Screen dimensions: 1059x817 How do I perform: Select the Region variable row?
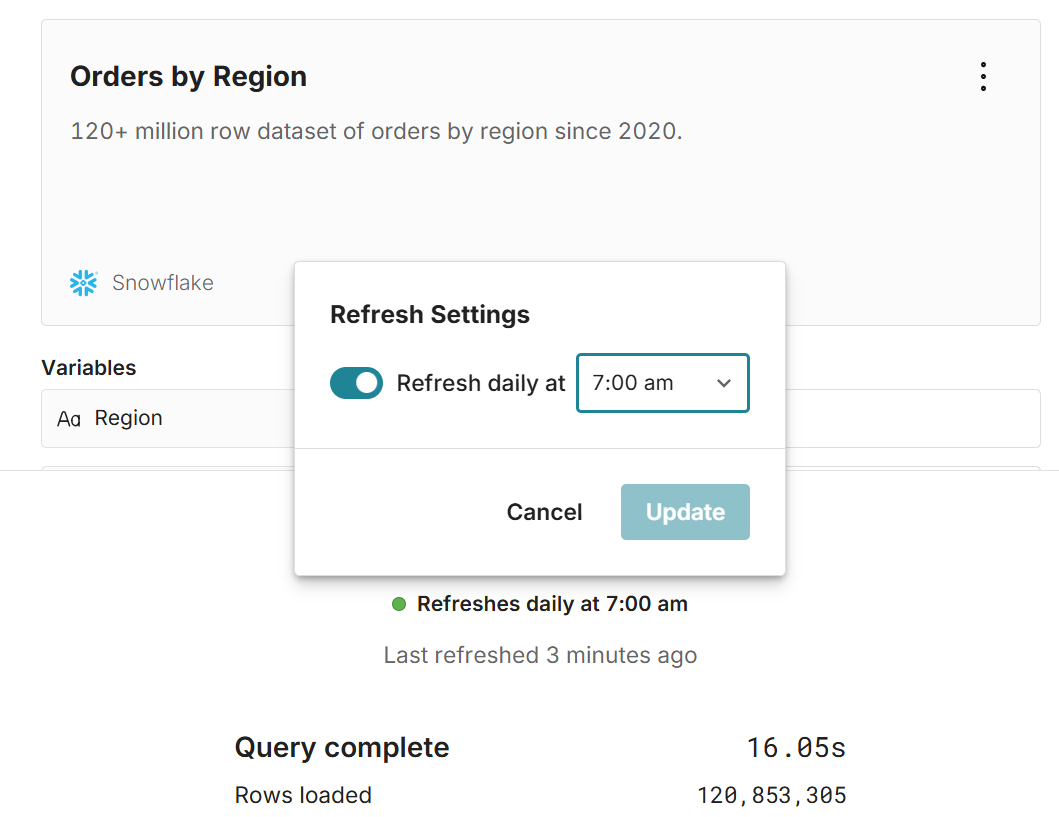click(x=170, y=418)
